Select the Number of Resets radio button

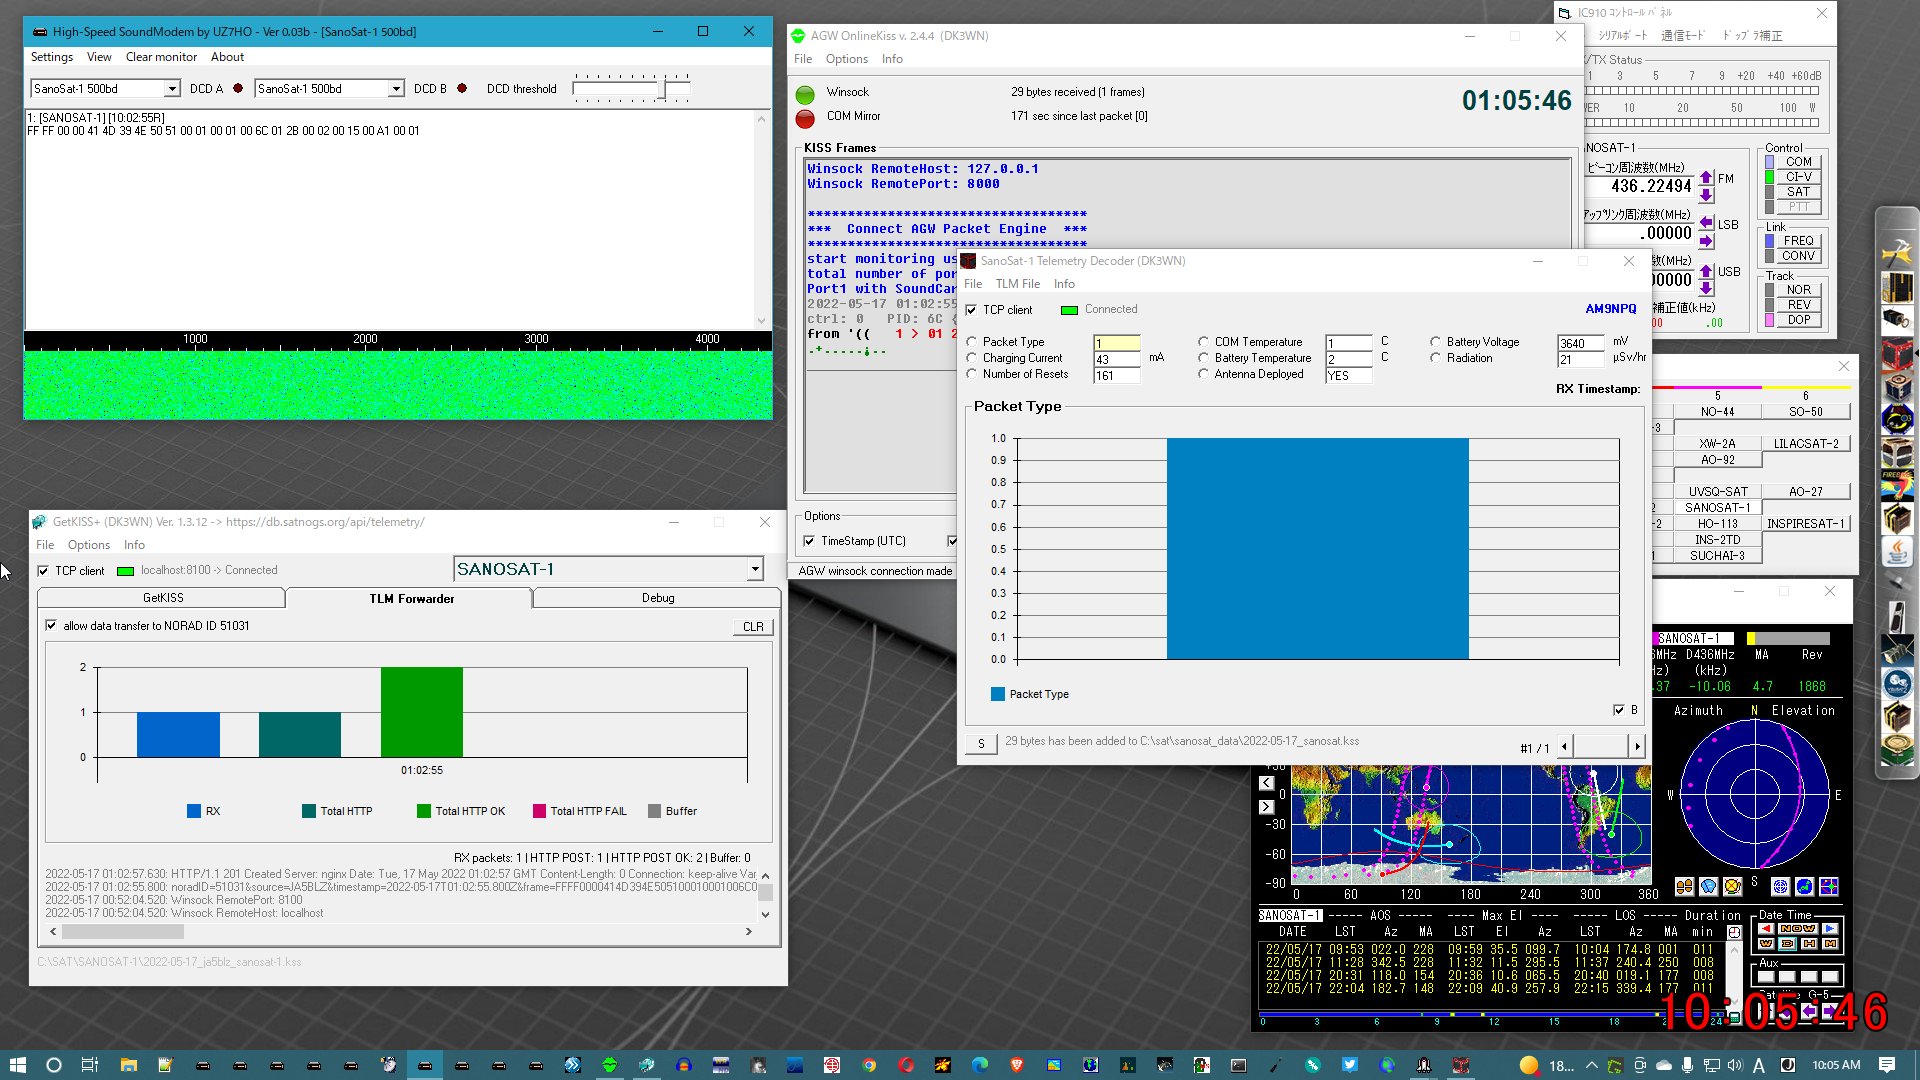coord(972,374)
